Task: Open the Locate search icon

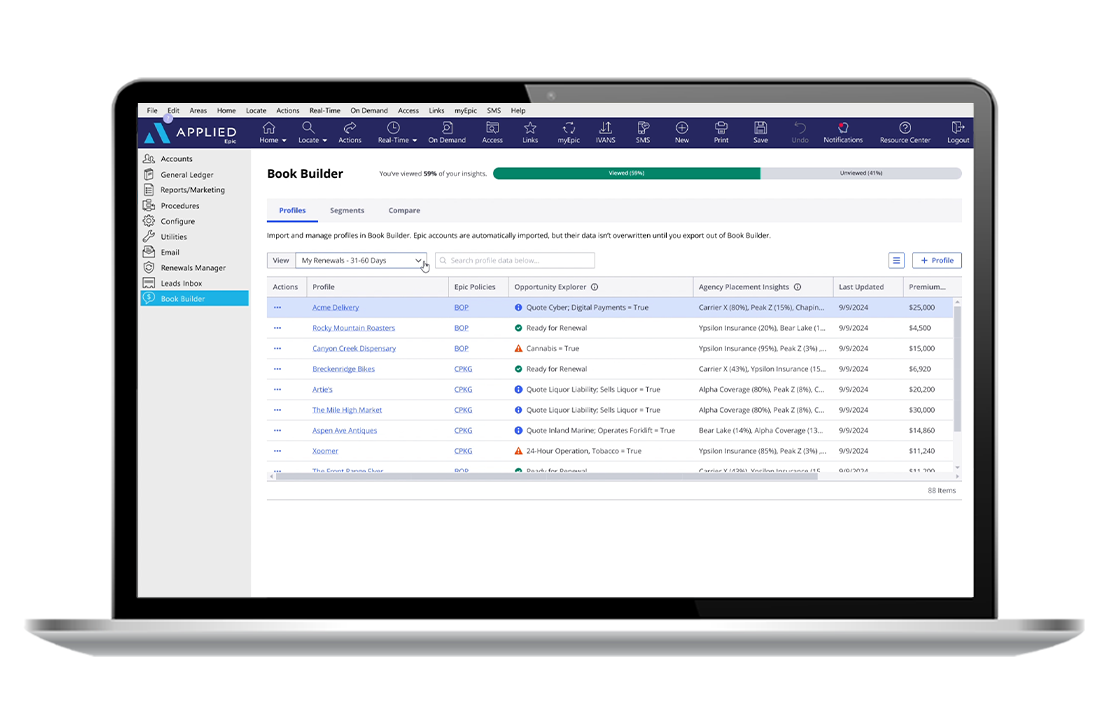Action: [308, 128]
